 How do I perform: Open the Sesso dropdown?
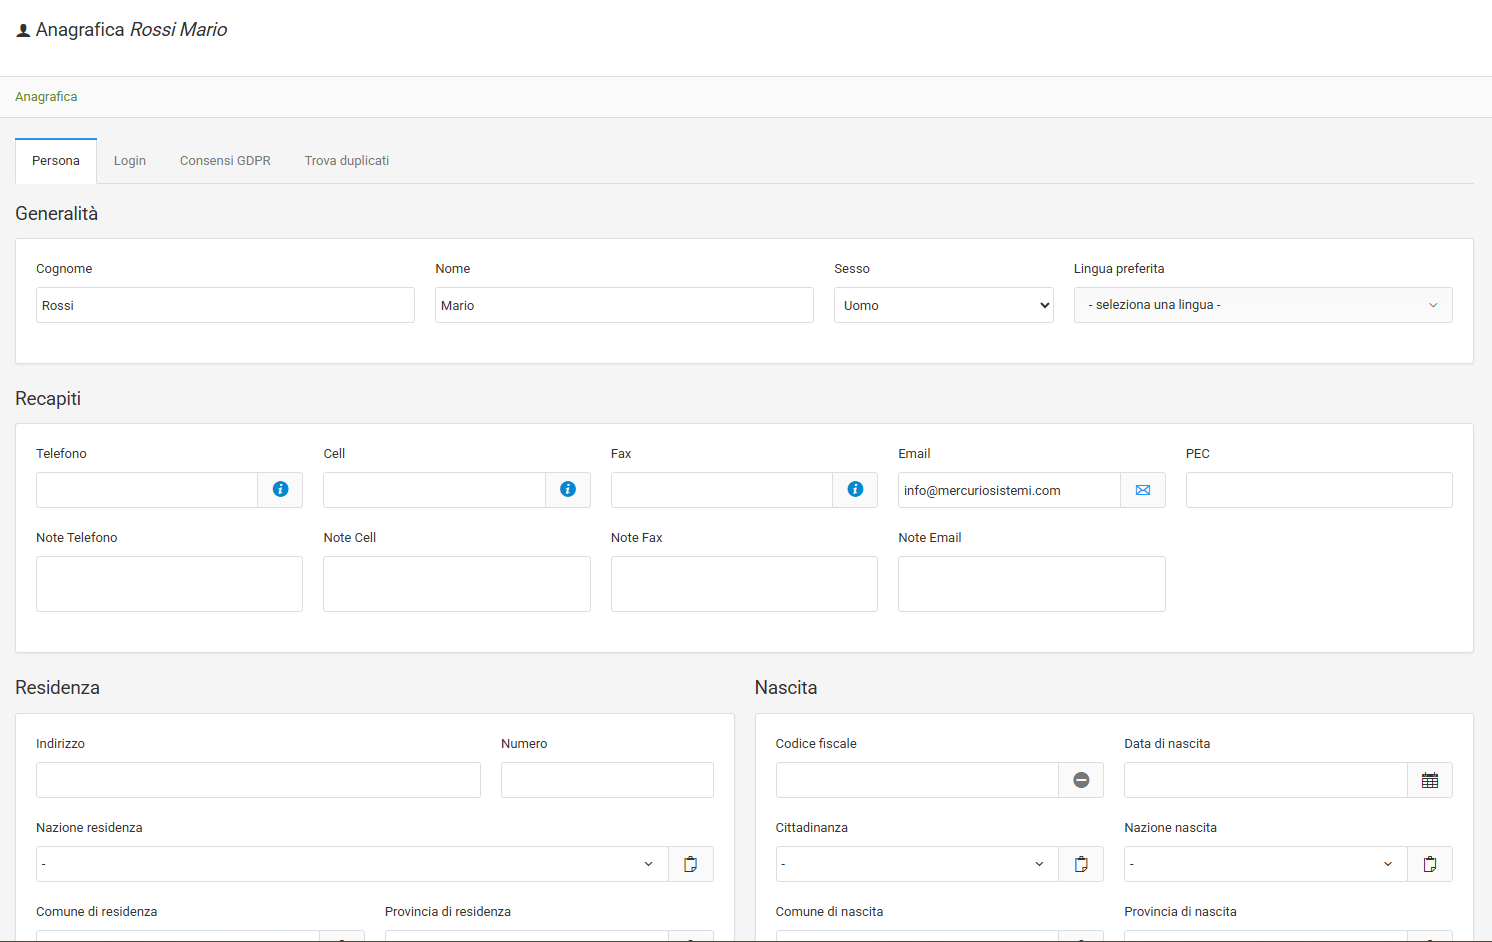[x=943, y=305]
